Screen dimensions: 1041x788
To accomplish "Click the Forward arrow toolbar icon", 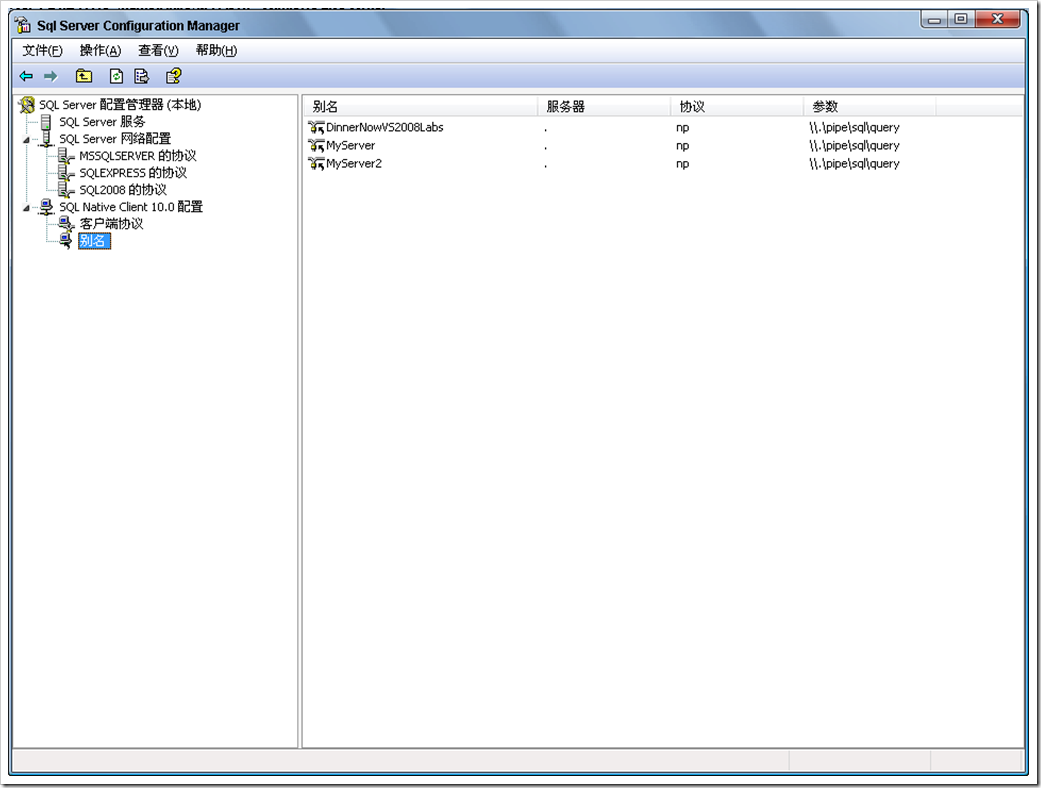I will [50, 76].
